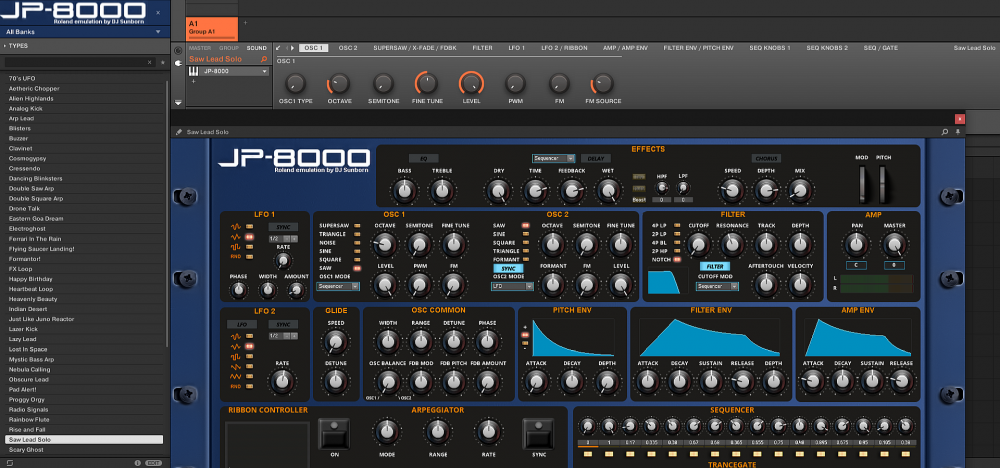
Task: Select the OSC 2 FORMANT waveform
Action: [x=525, y=260]
